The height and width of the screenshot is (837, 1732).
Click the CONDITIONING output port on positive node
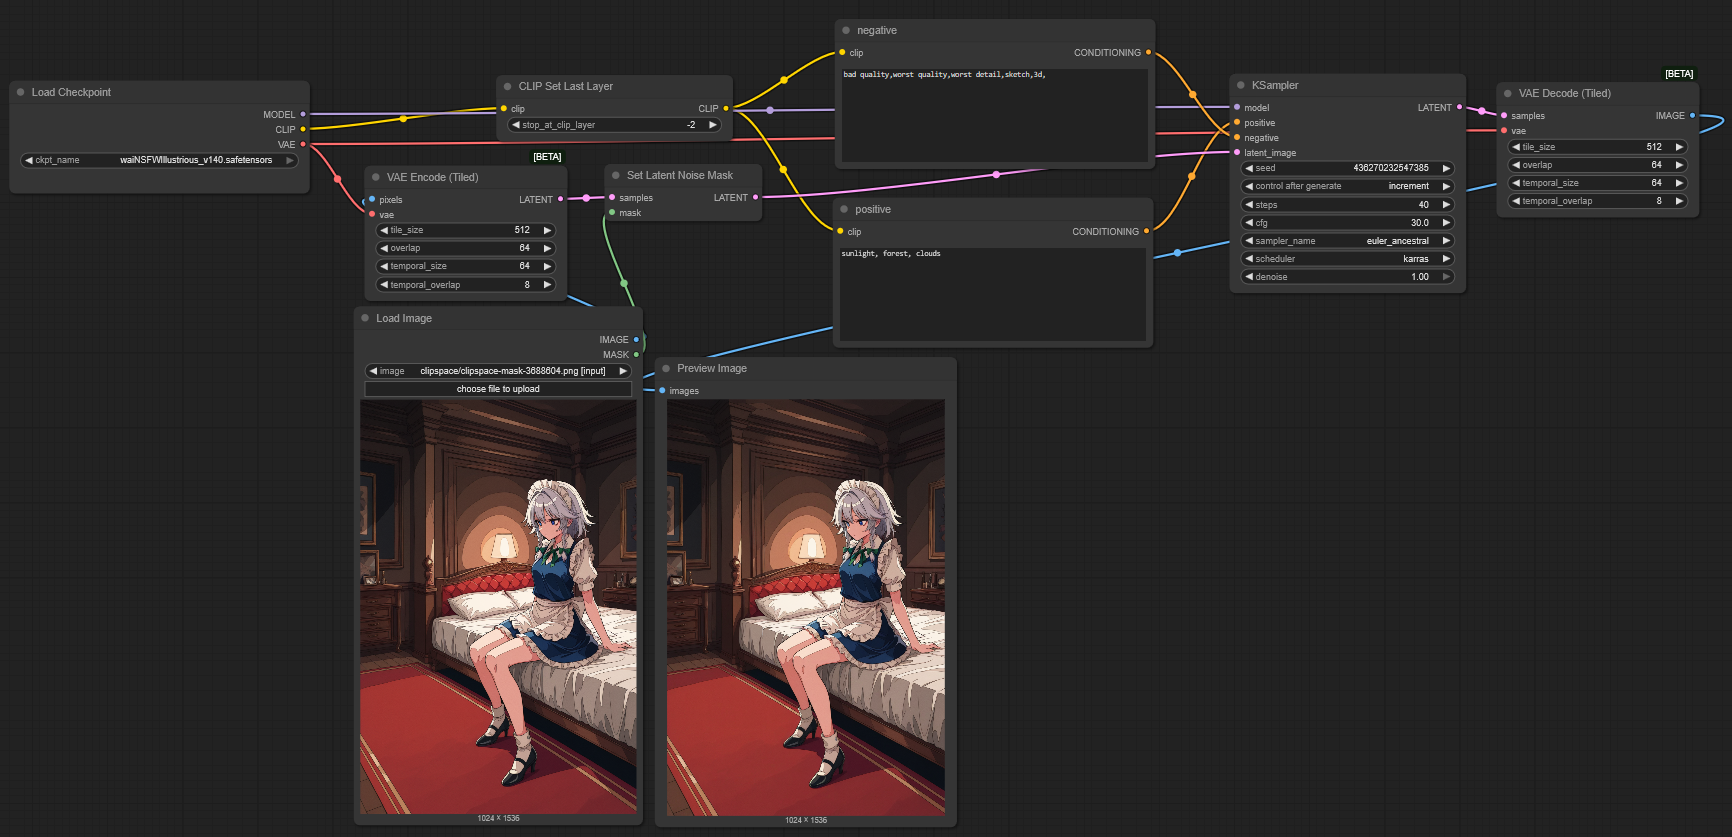(x=1146, y=231)
